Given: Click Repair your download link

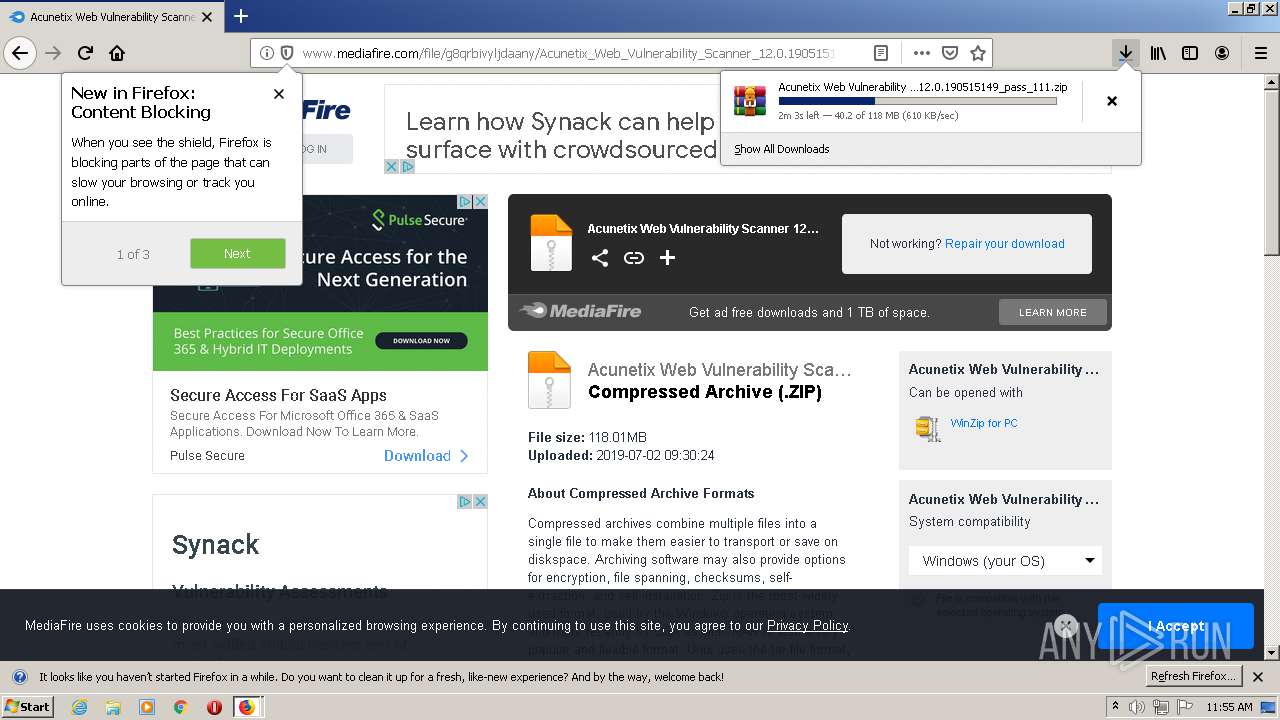Looking at the screenshot, I should 1004,243.
